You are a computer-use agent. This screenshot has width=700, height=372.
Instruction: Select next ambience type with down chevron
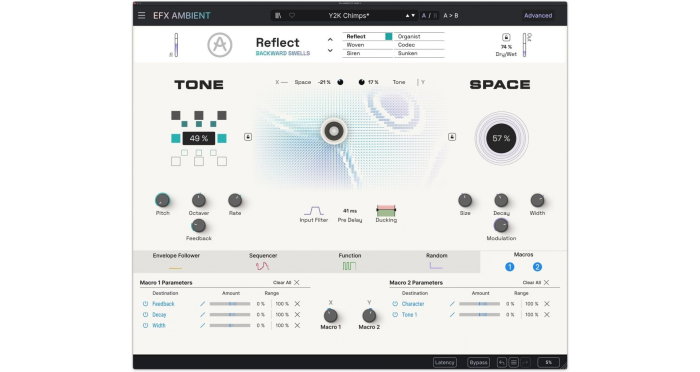[330, 50]
